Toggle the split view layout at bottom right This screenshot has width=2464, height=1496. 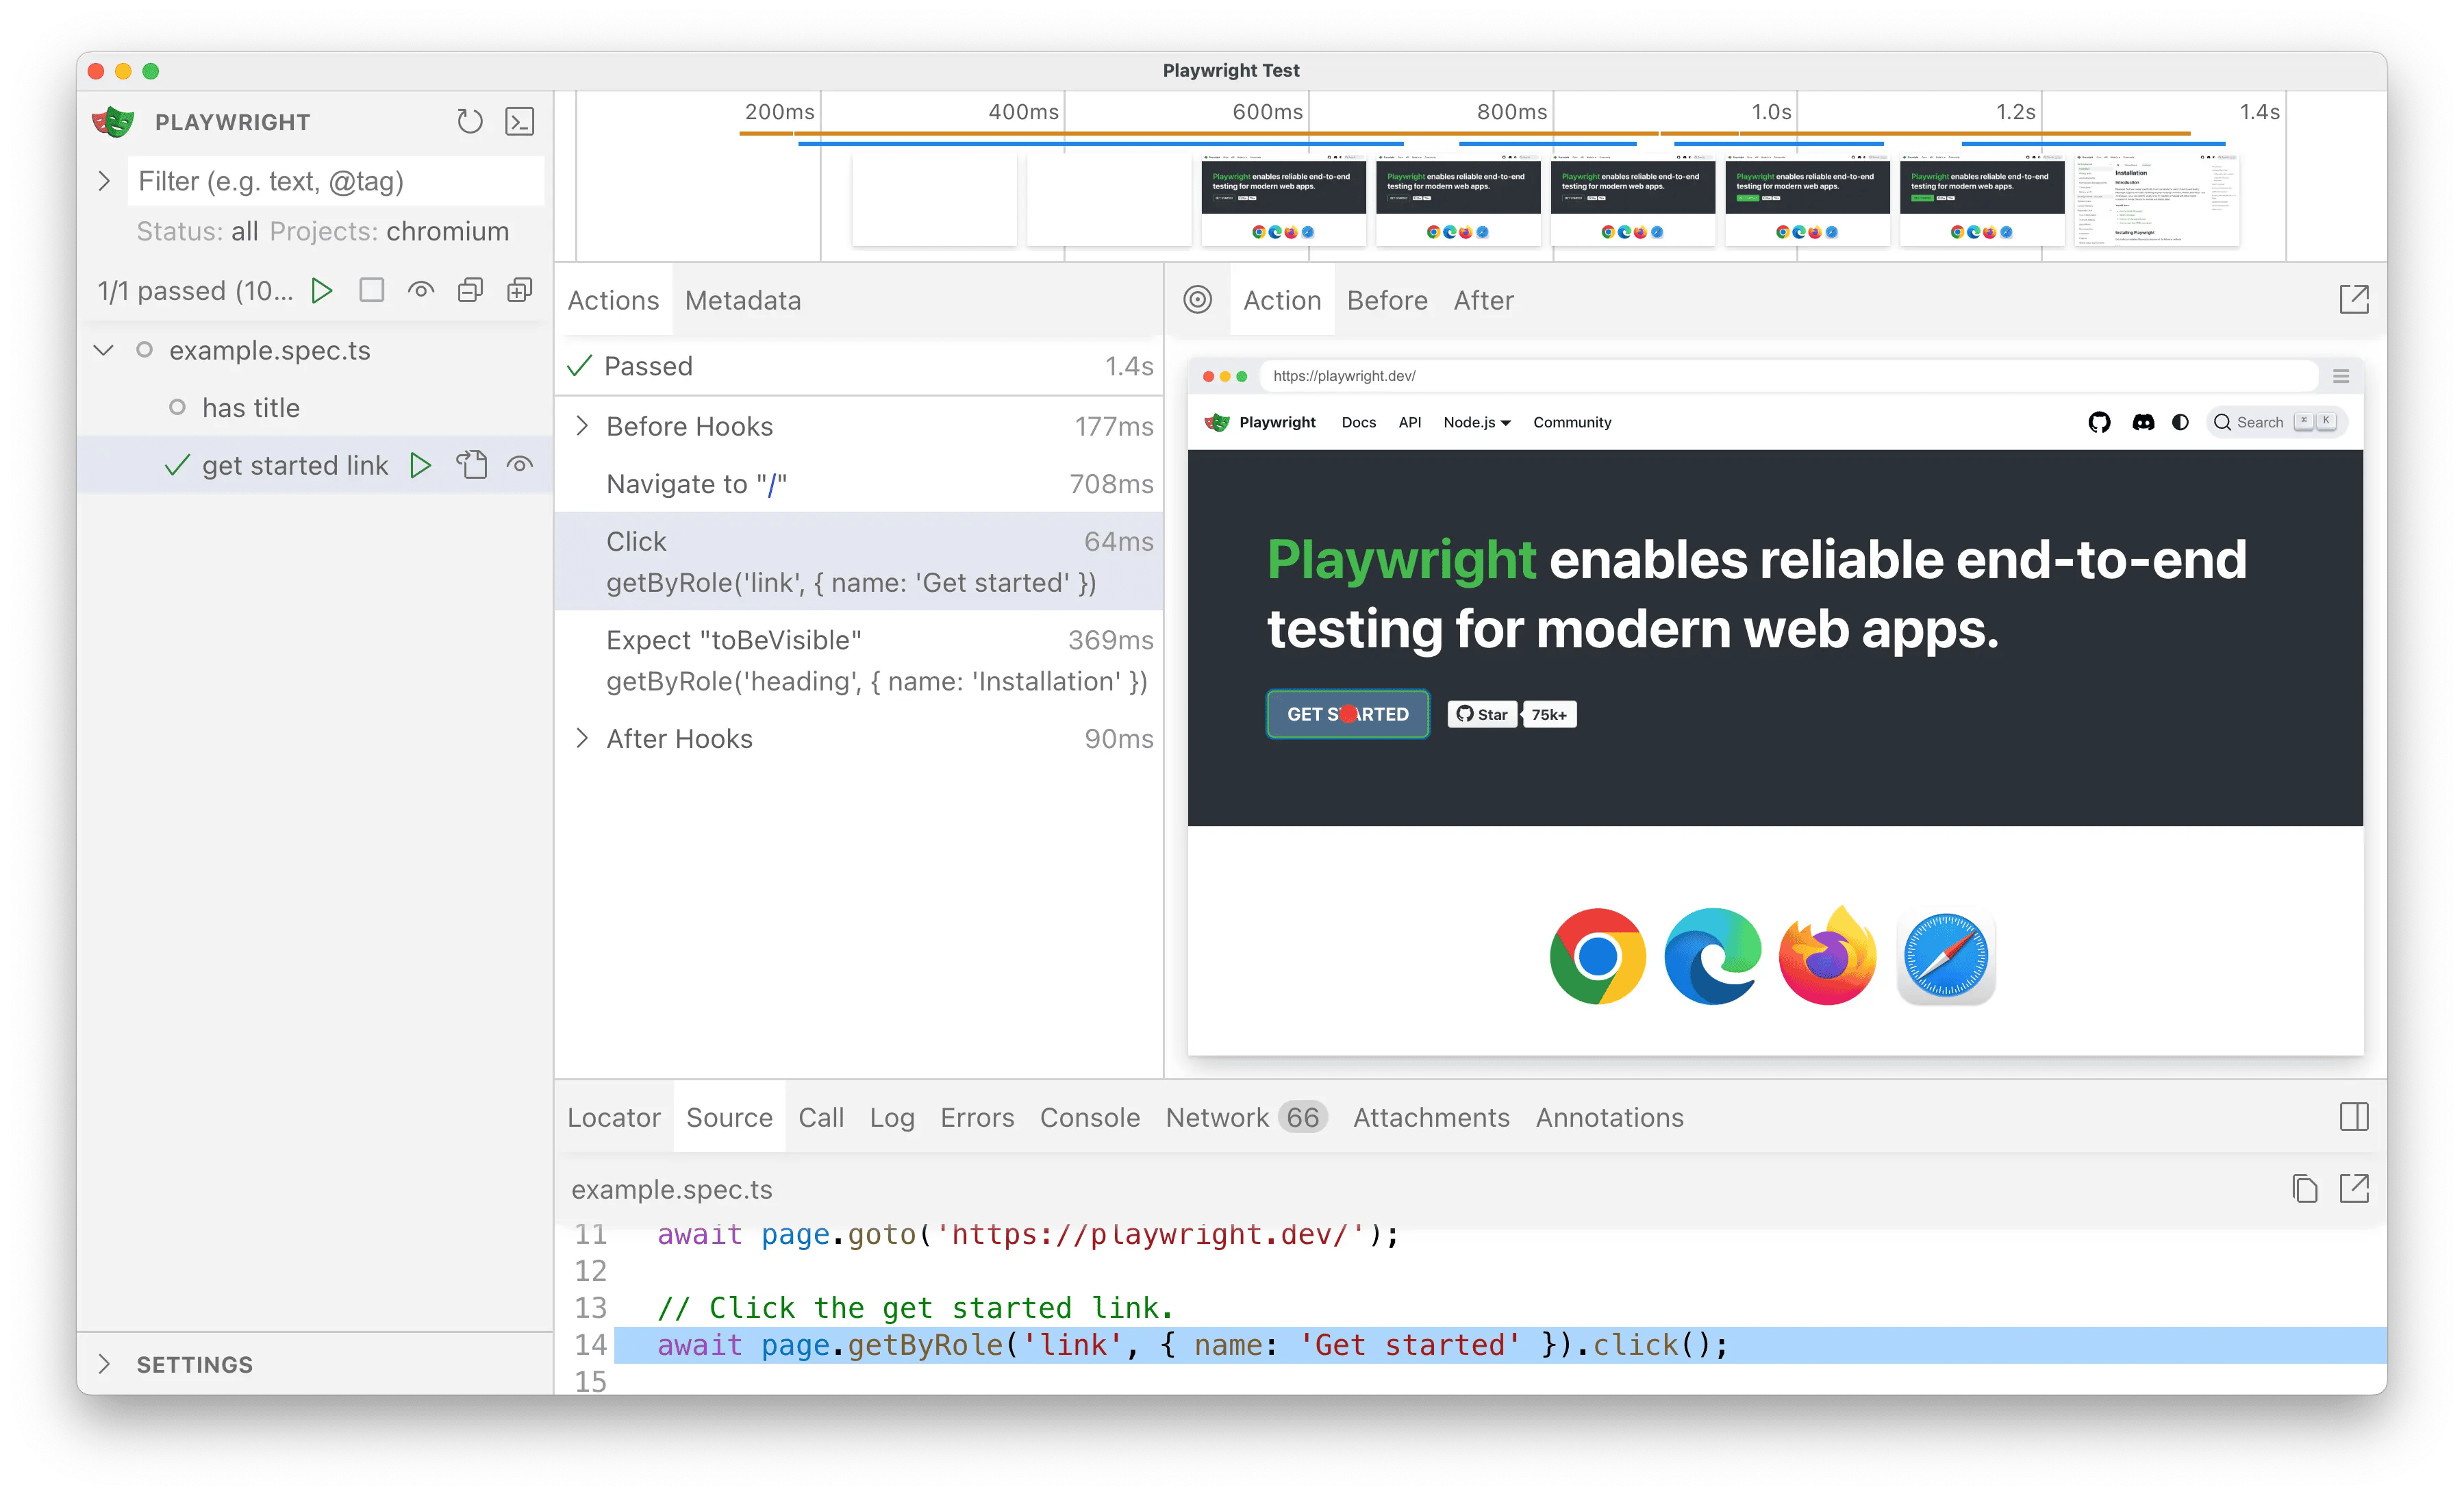click(2355, 1116)
